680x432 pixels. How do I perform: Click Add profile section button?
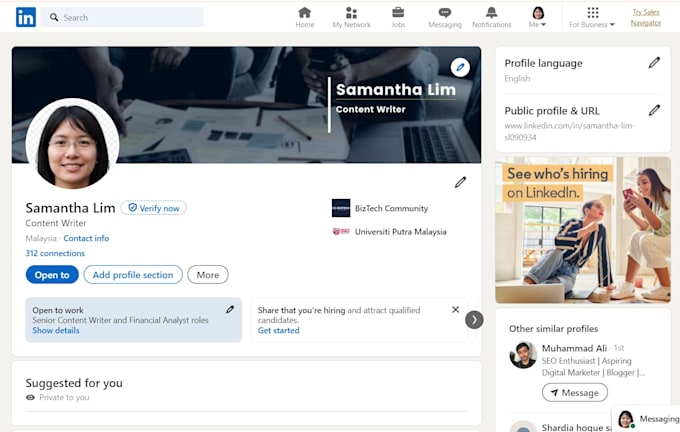coord(133,275)
